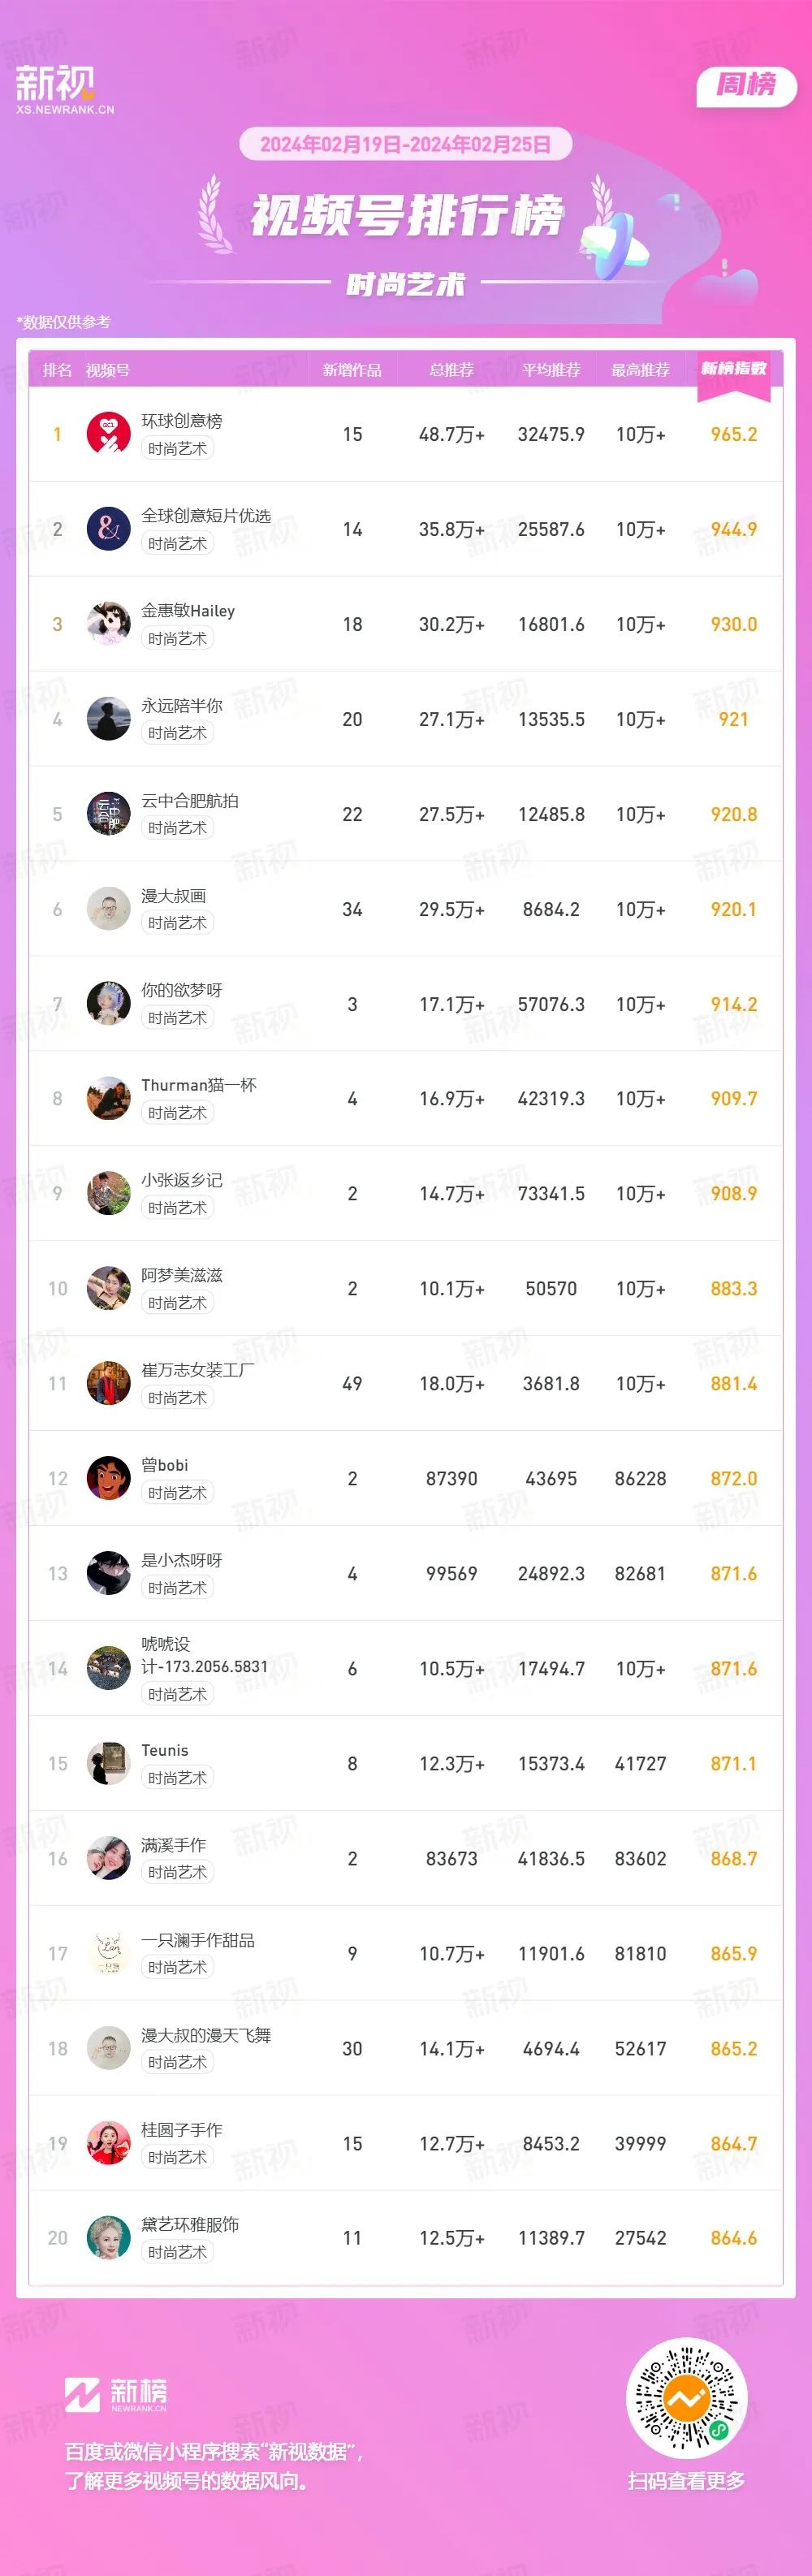Click the 新榜 logo in the footer

point(116,2395)
